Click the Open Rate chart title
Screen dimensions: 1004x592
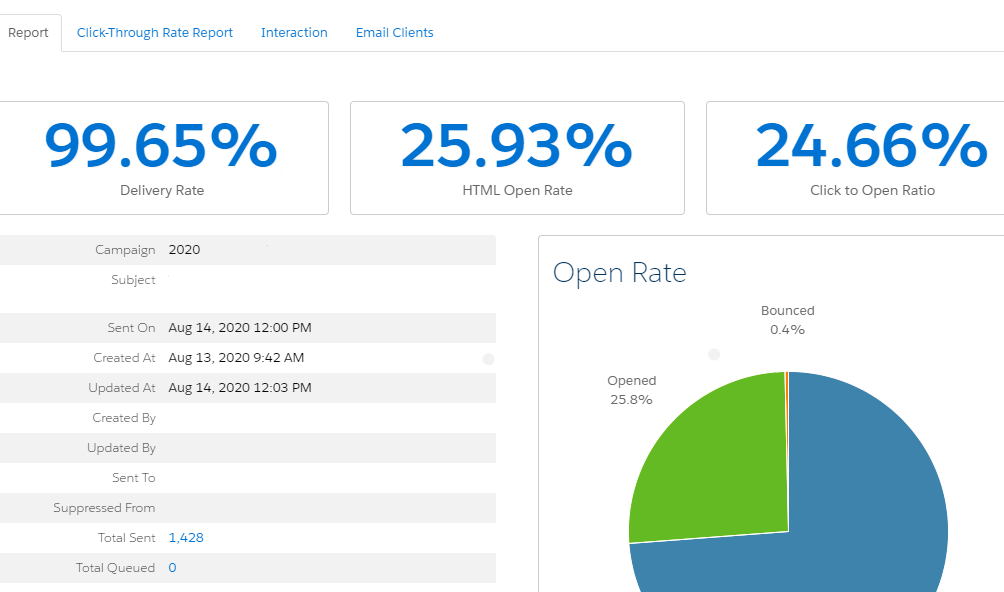point(620,273)
